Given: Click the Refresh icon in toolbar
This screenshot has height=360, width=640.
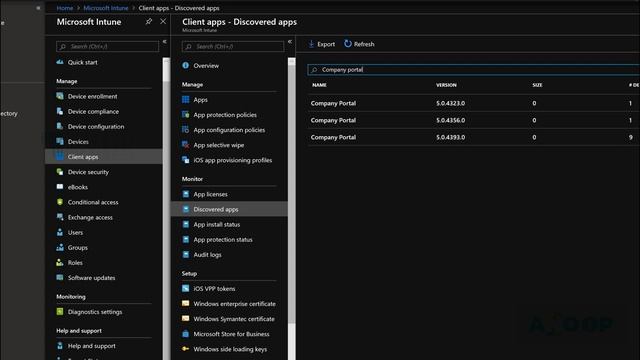Looking at the screenshot, I should point(348,44).
